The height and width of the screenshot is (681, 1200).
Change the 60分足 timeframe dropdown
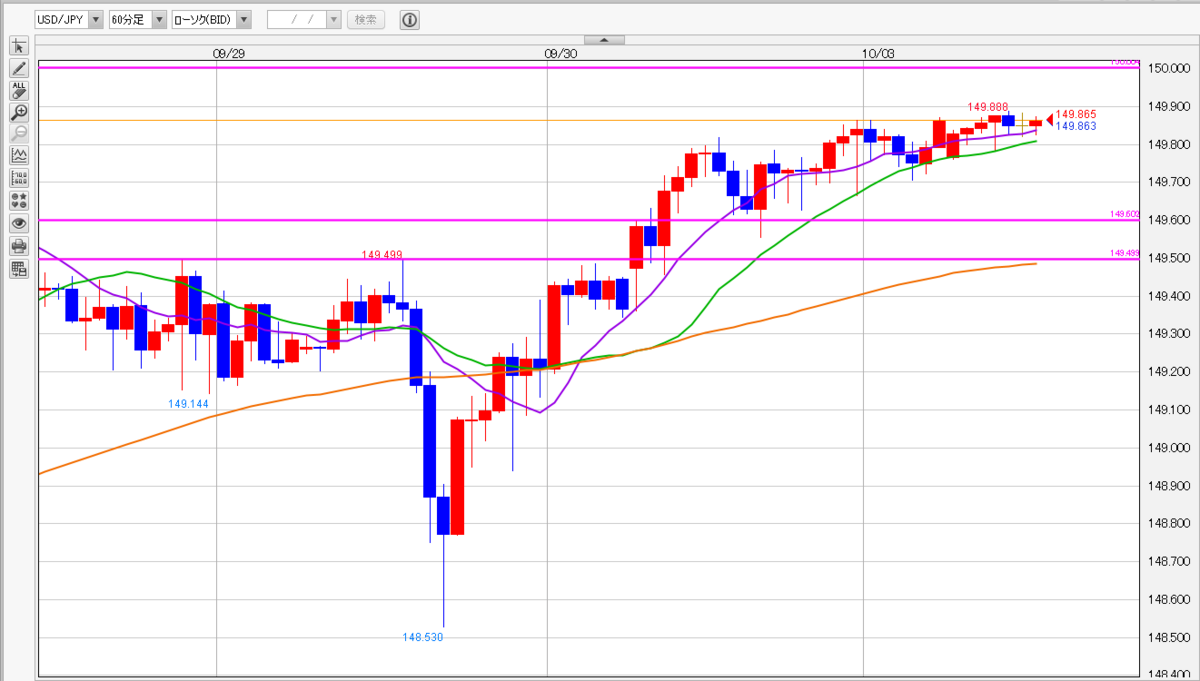tap(137, 20)
